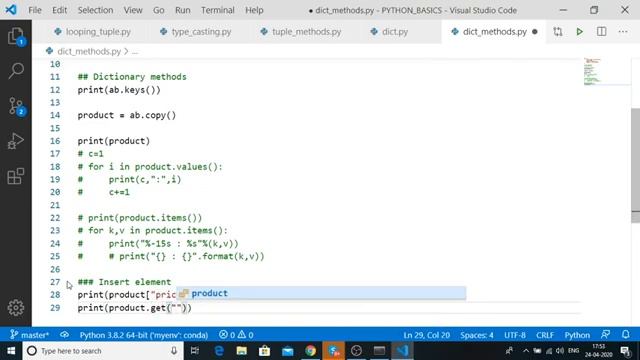Open Task View on the taskbar
Viewport: 640px width, 360px height.
pos(195,351)
